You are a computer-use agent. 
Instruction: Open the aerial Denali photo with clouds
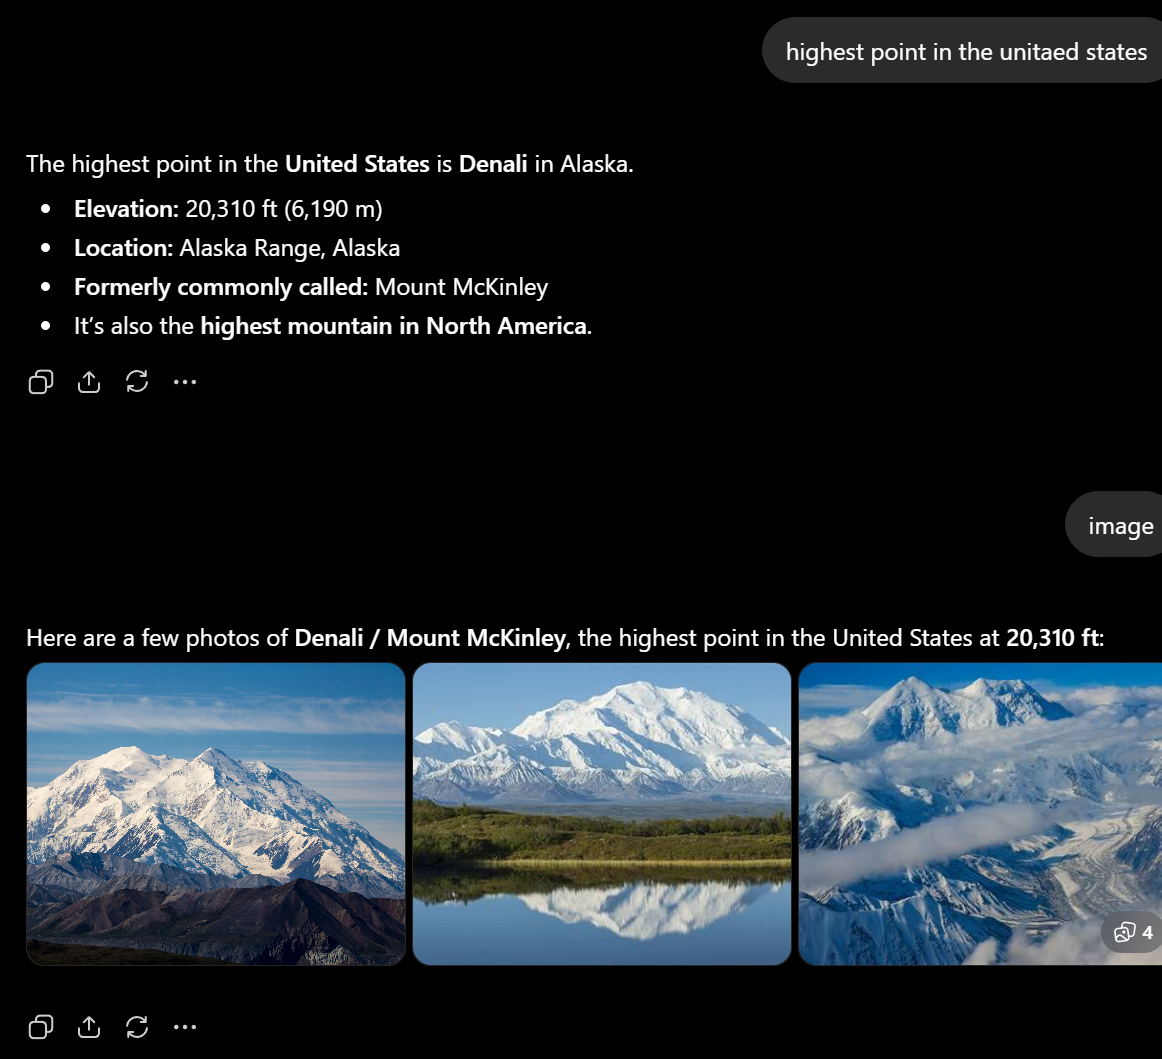point(980,814)
